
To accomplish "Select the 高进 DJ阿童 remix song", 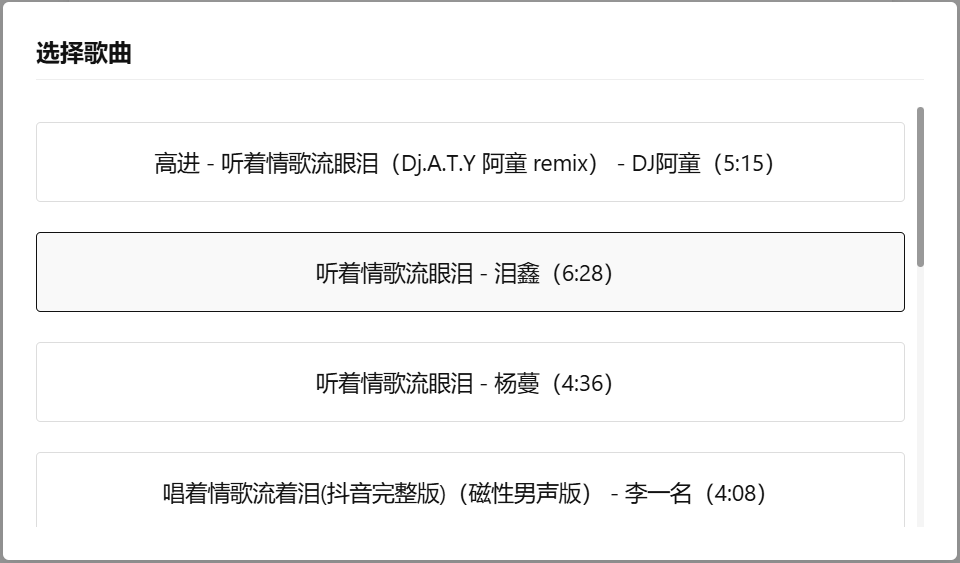I will tap(470, 162).
